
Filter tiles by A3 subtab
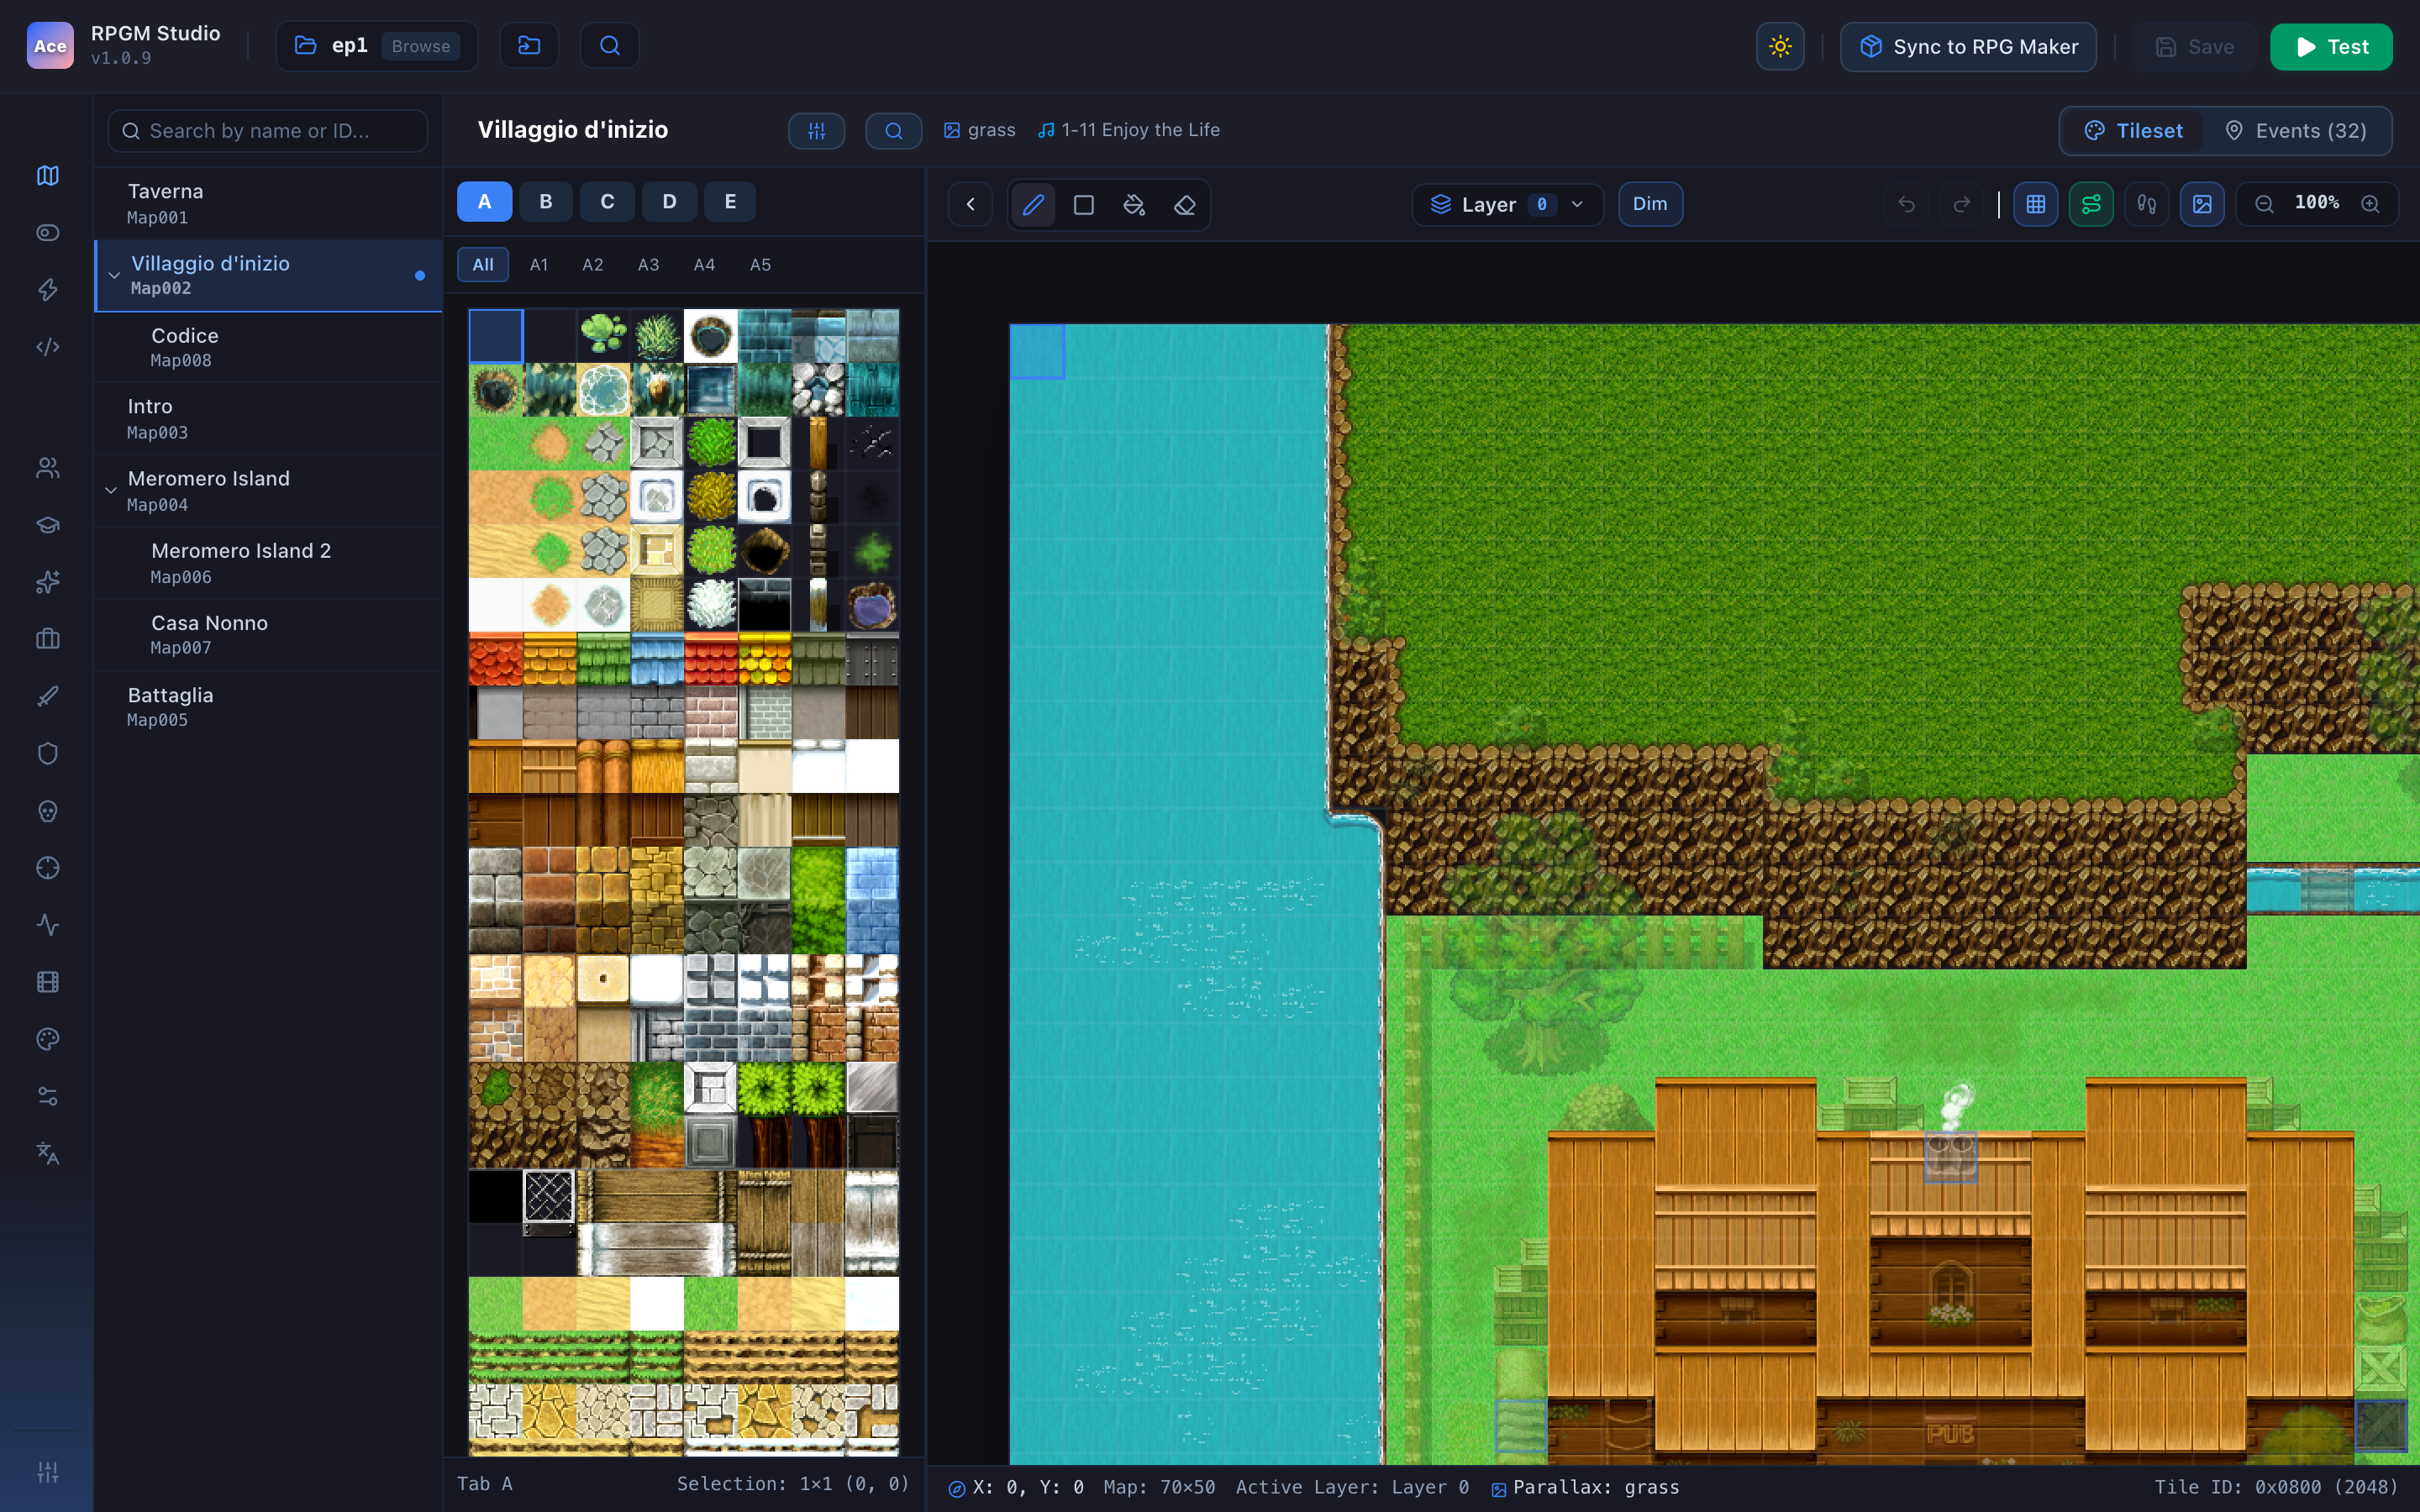[648, 265]
